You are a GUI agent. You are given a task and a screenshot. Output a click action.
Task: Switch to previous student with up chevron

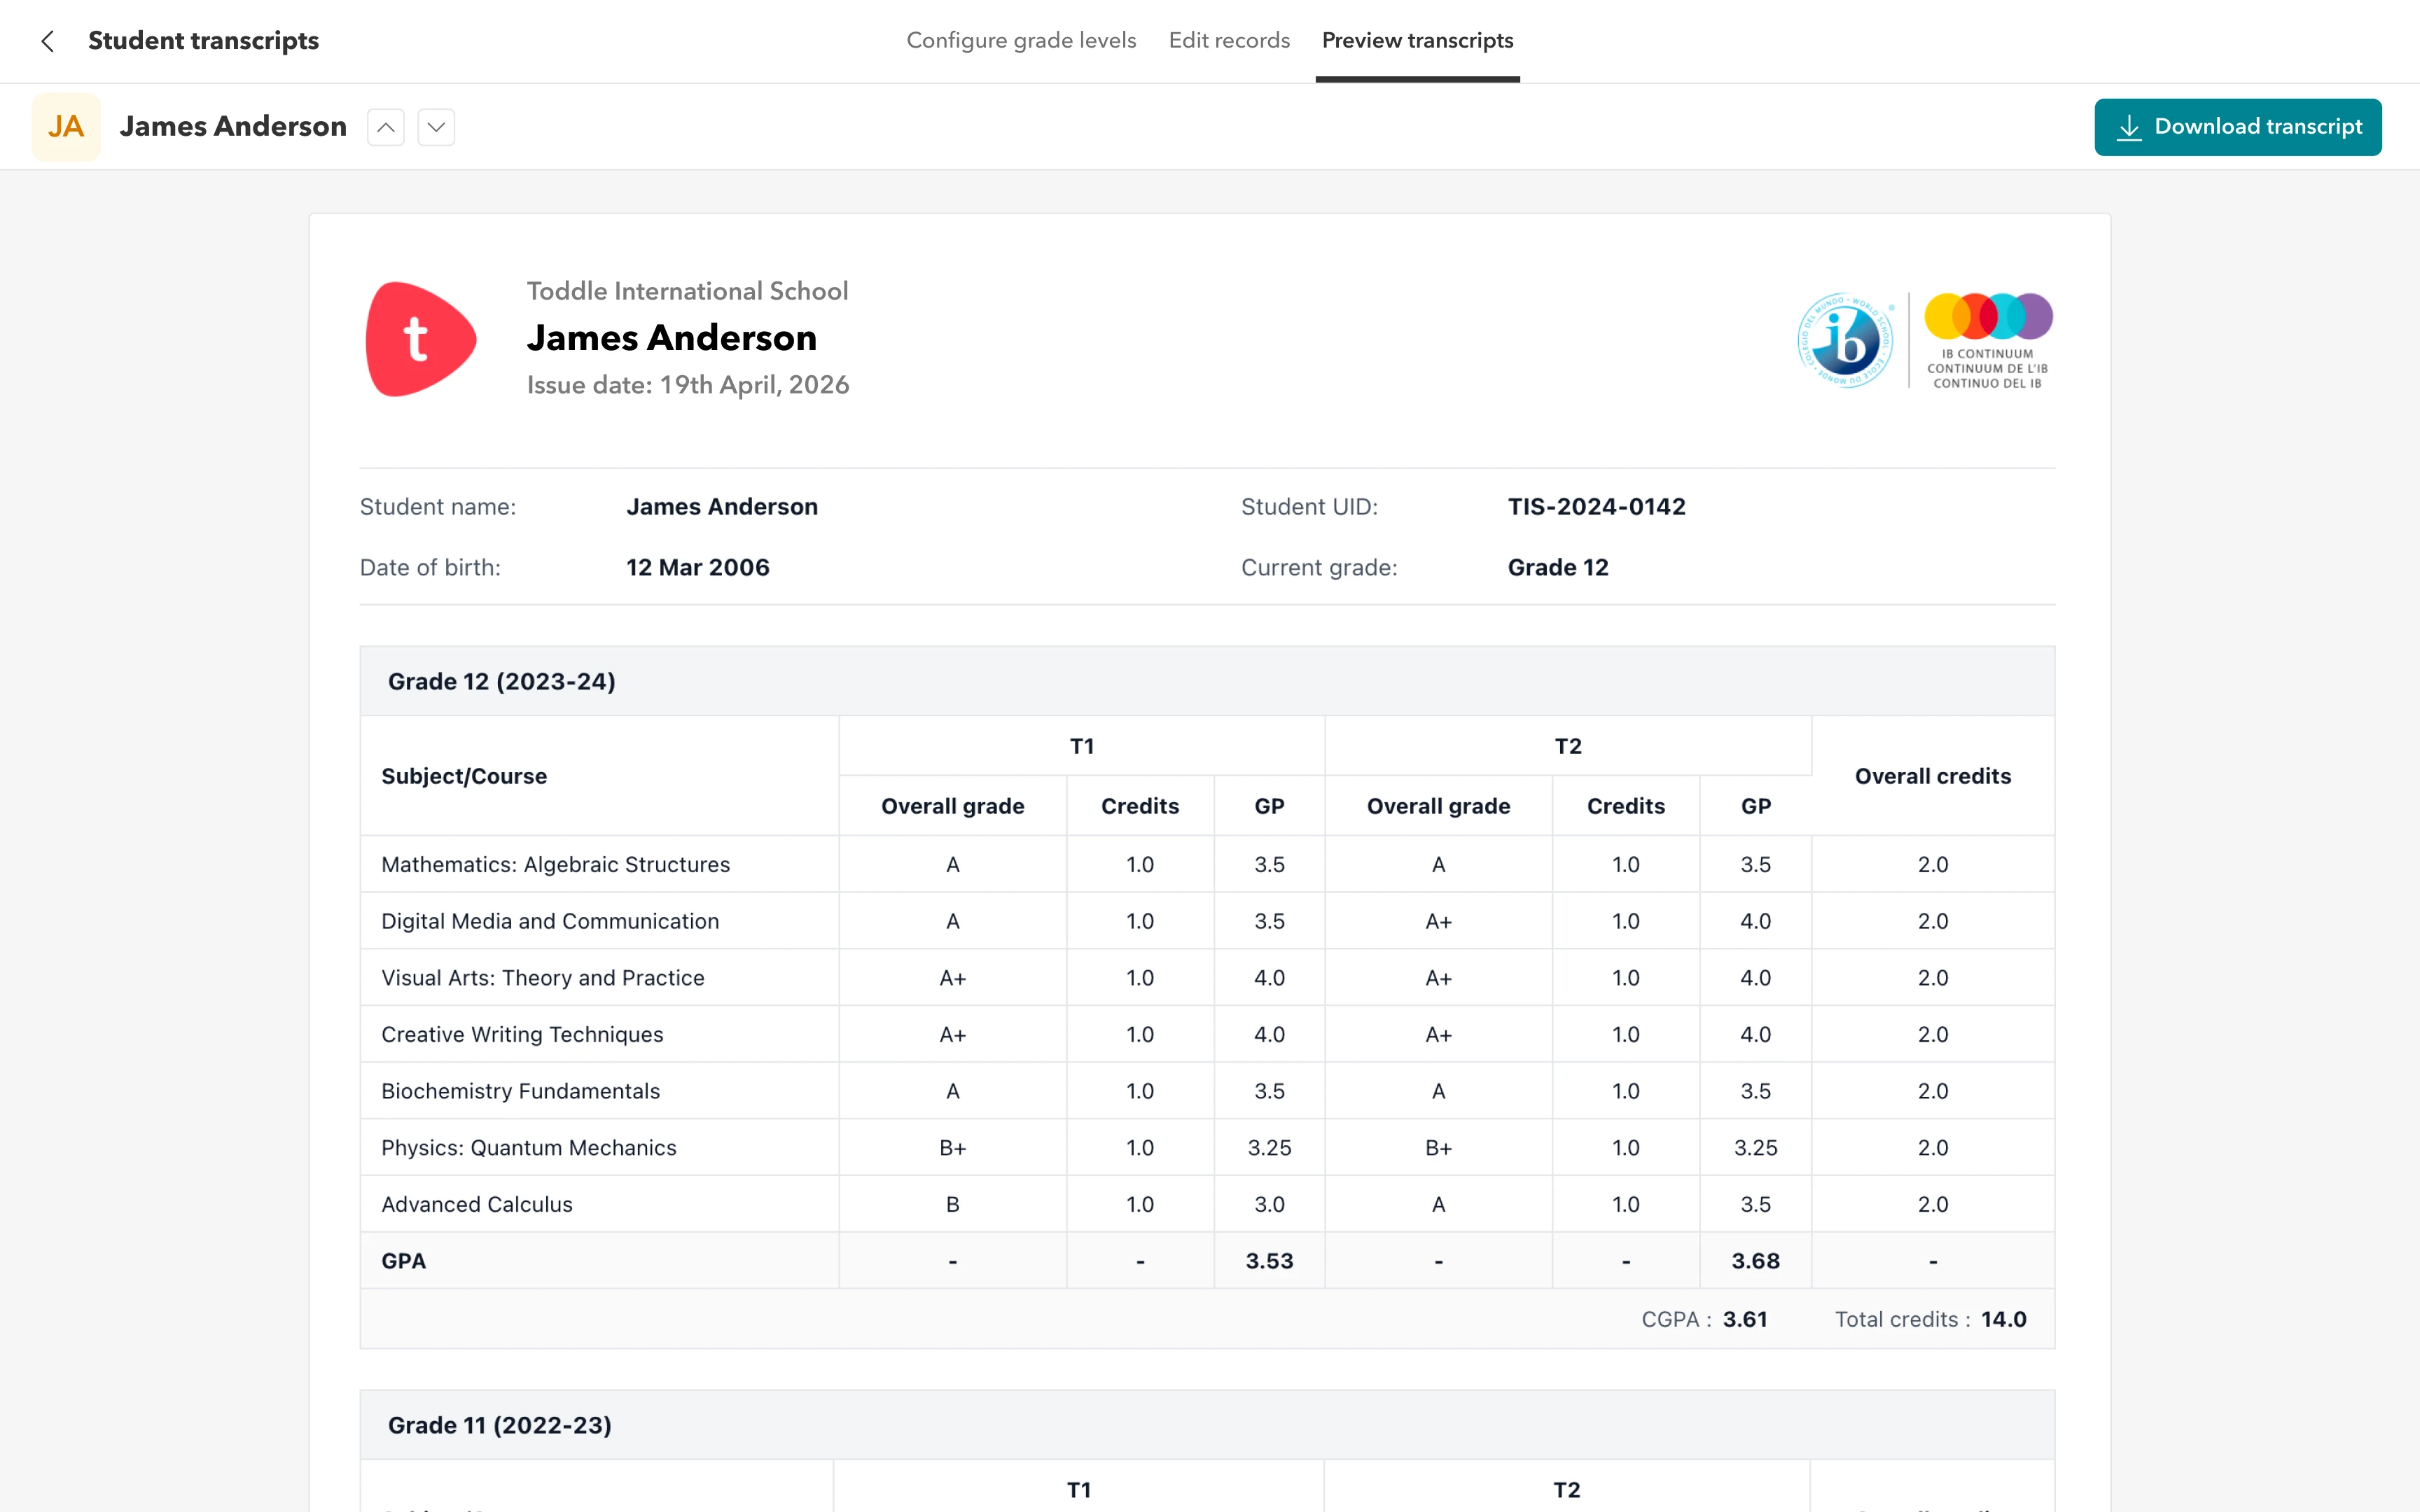pyautogui.click(x=386, y=127)
